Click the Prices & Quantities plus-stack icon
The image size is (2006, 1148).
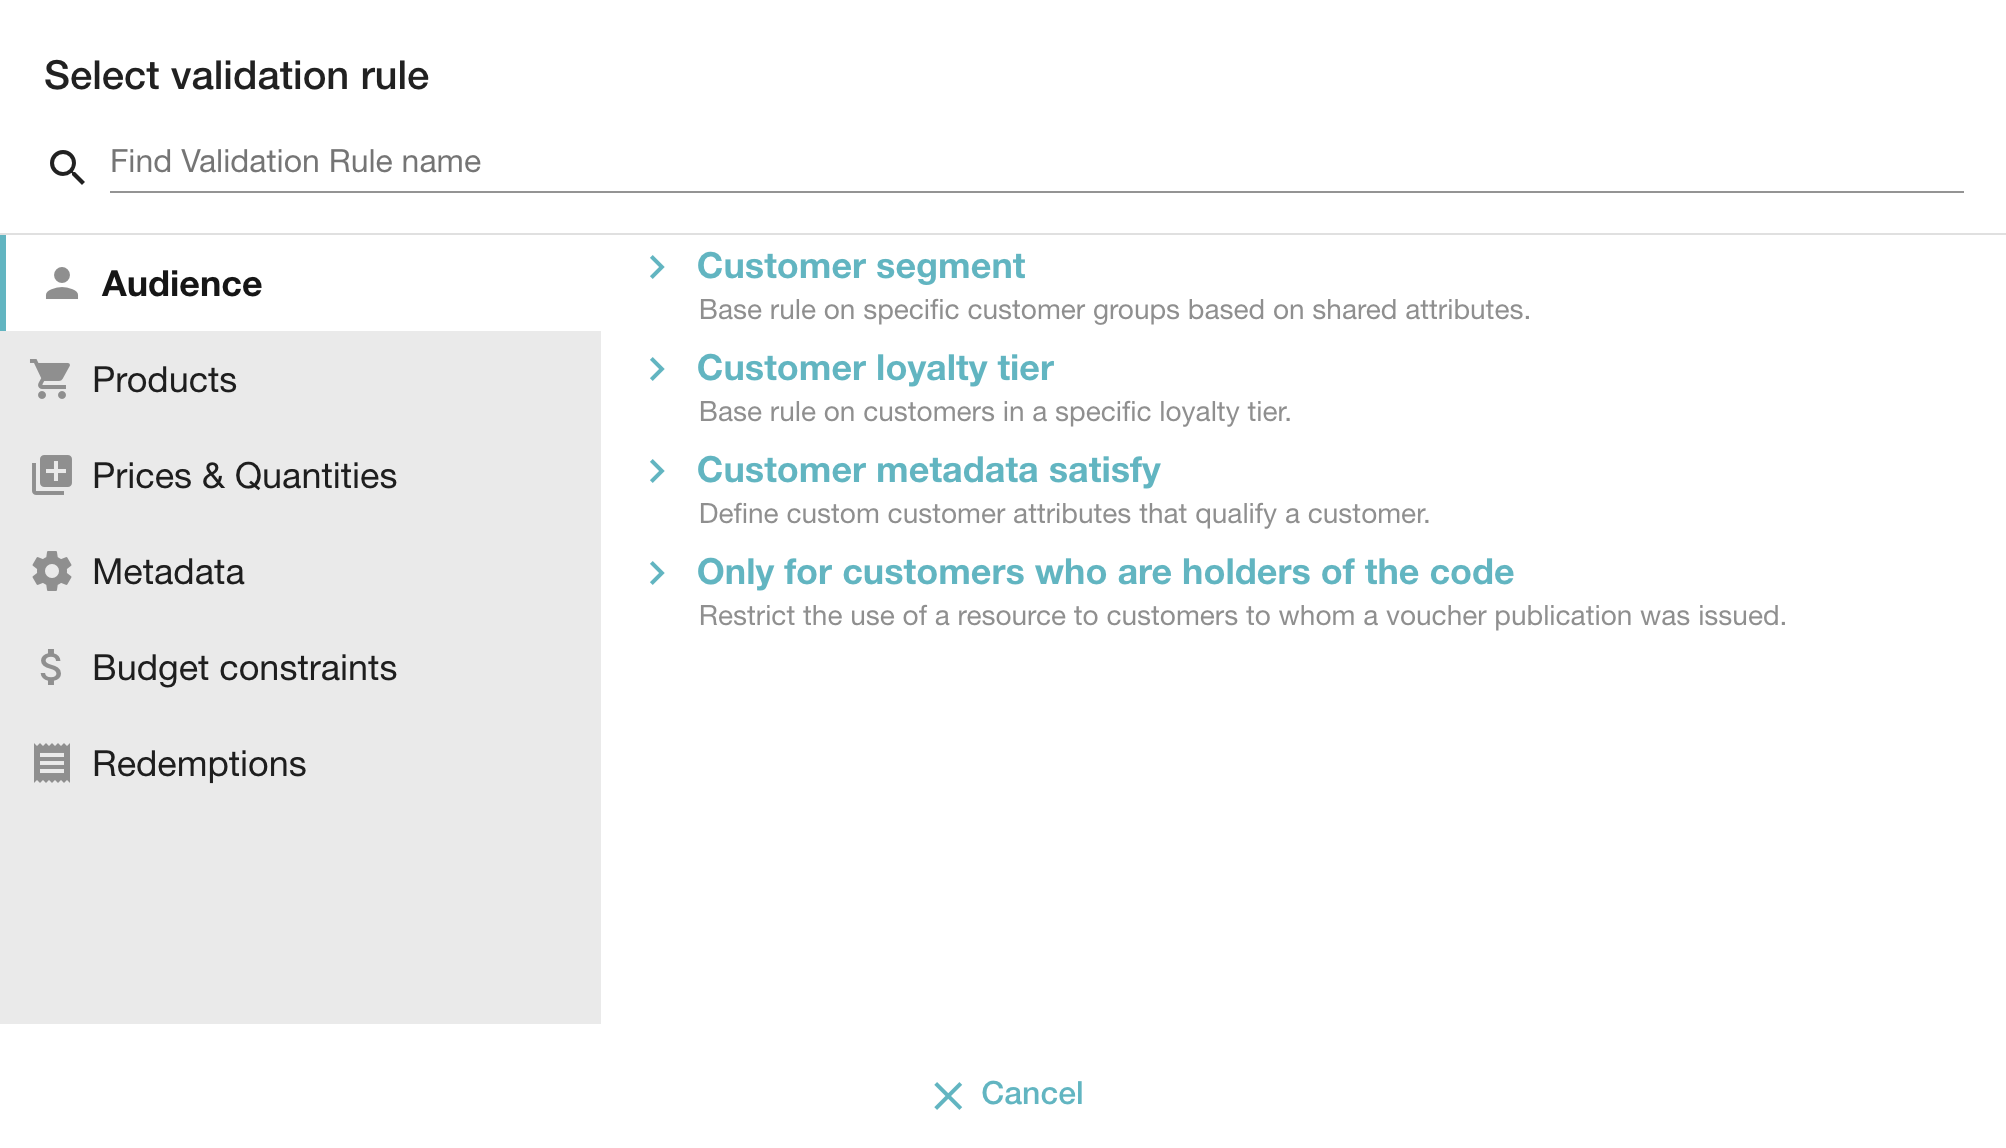51,475
